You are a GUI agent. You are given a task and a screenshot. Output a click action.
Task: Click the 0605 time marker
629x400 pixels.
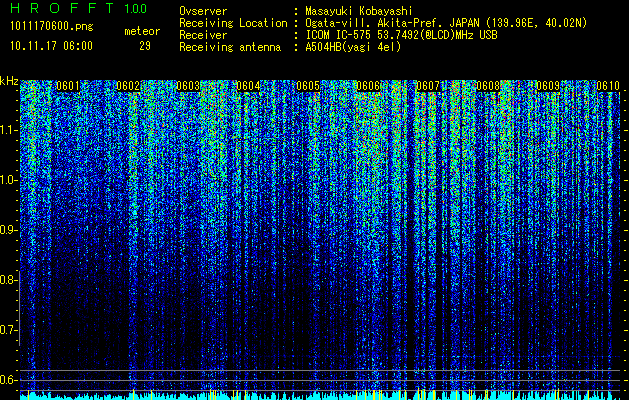tap(308, 86)
